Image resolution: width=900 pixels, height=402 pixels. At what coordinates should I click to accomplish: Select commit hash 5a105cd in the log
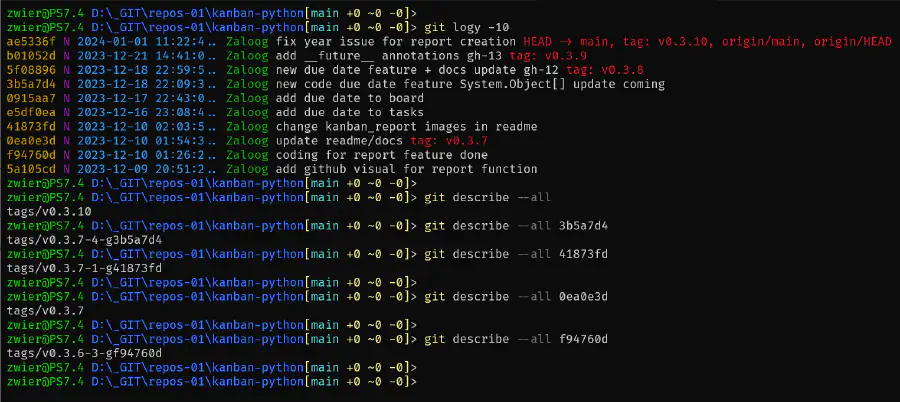coord(32,169)
